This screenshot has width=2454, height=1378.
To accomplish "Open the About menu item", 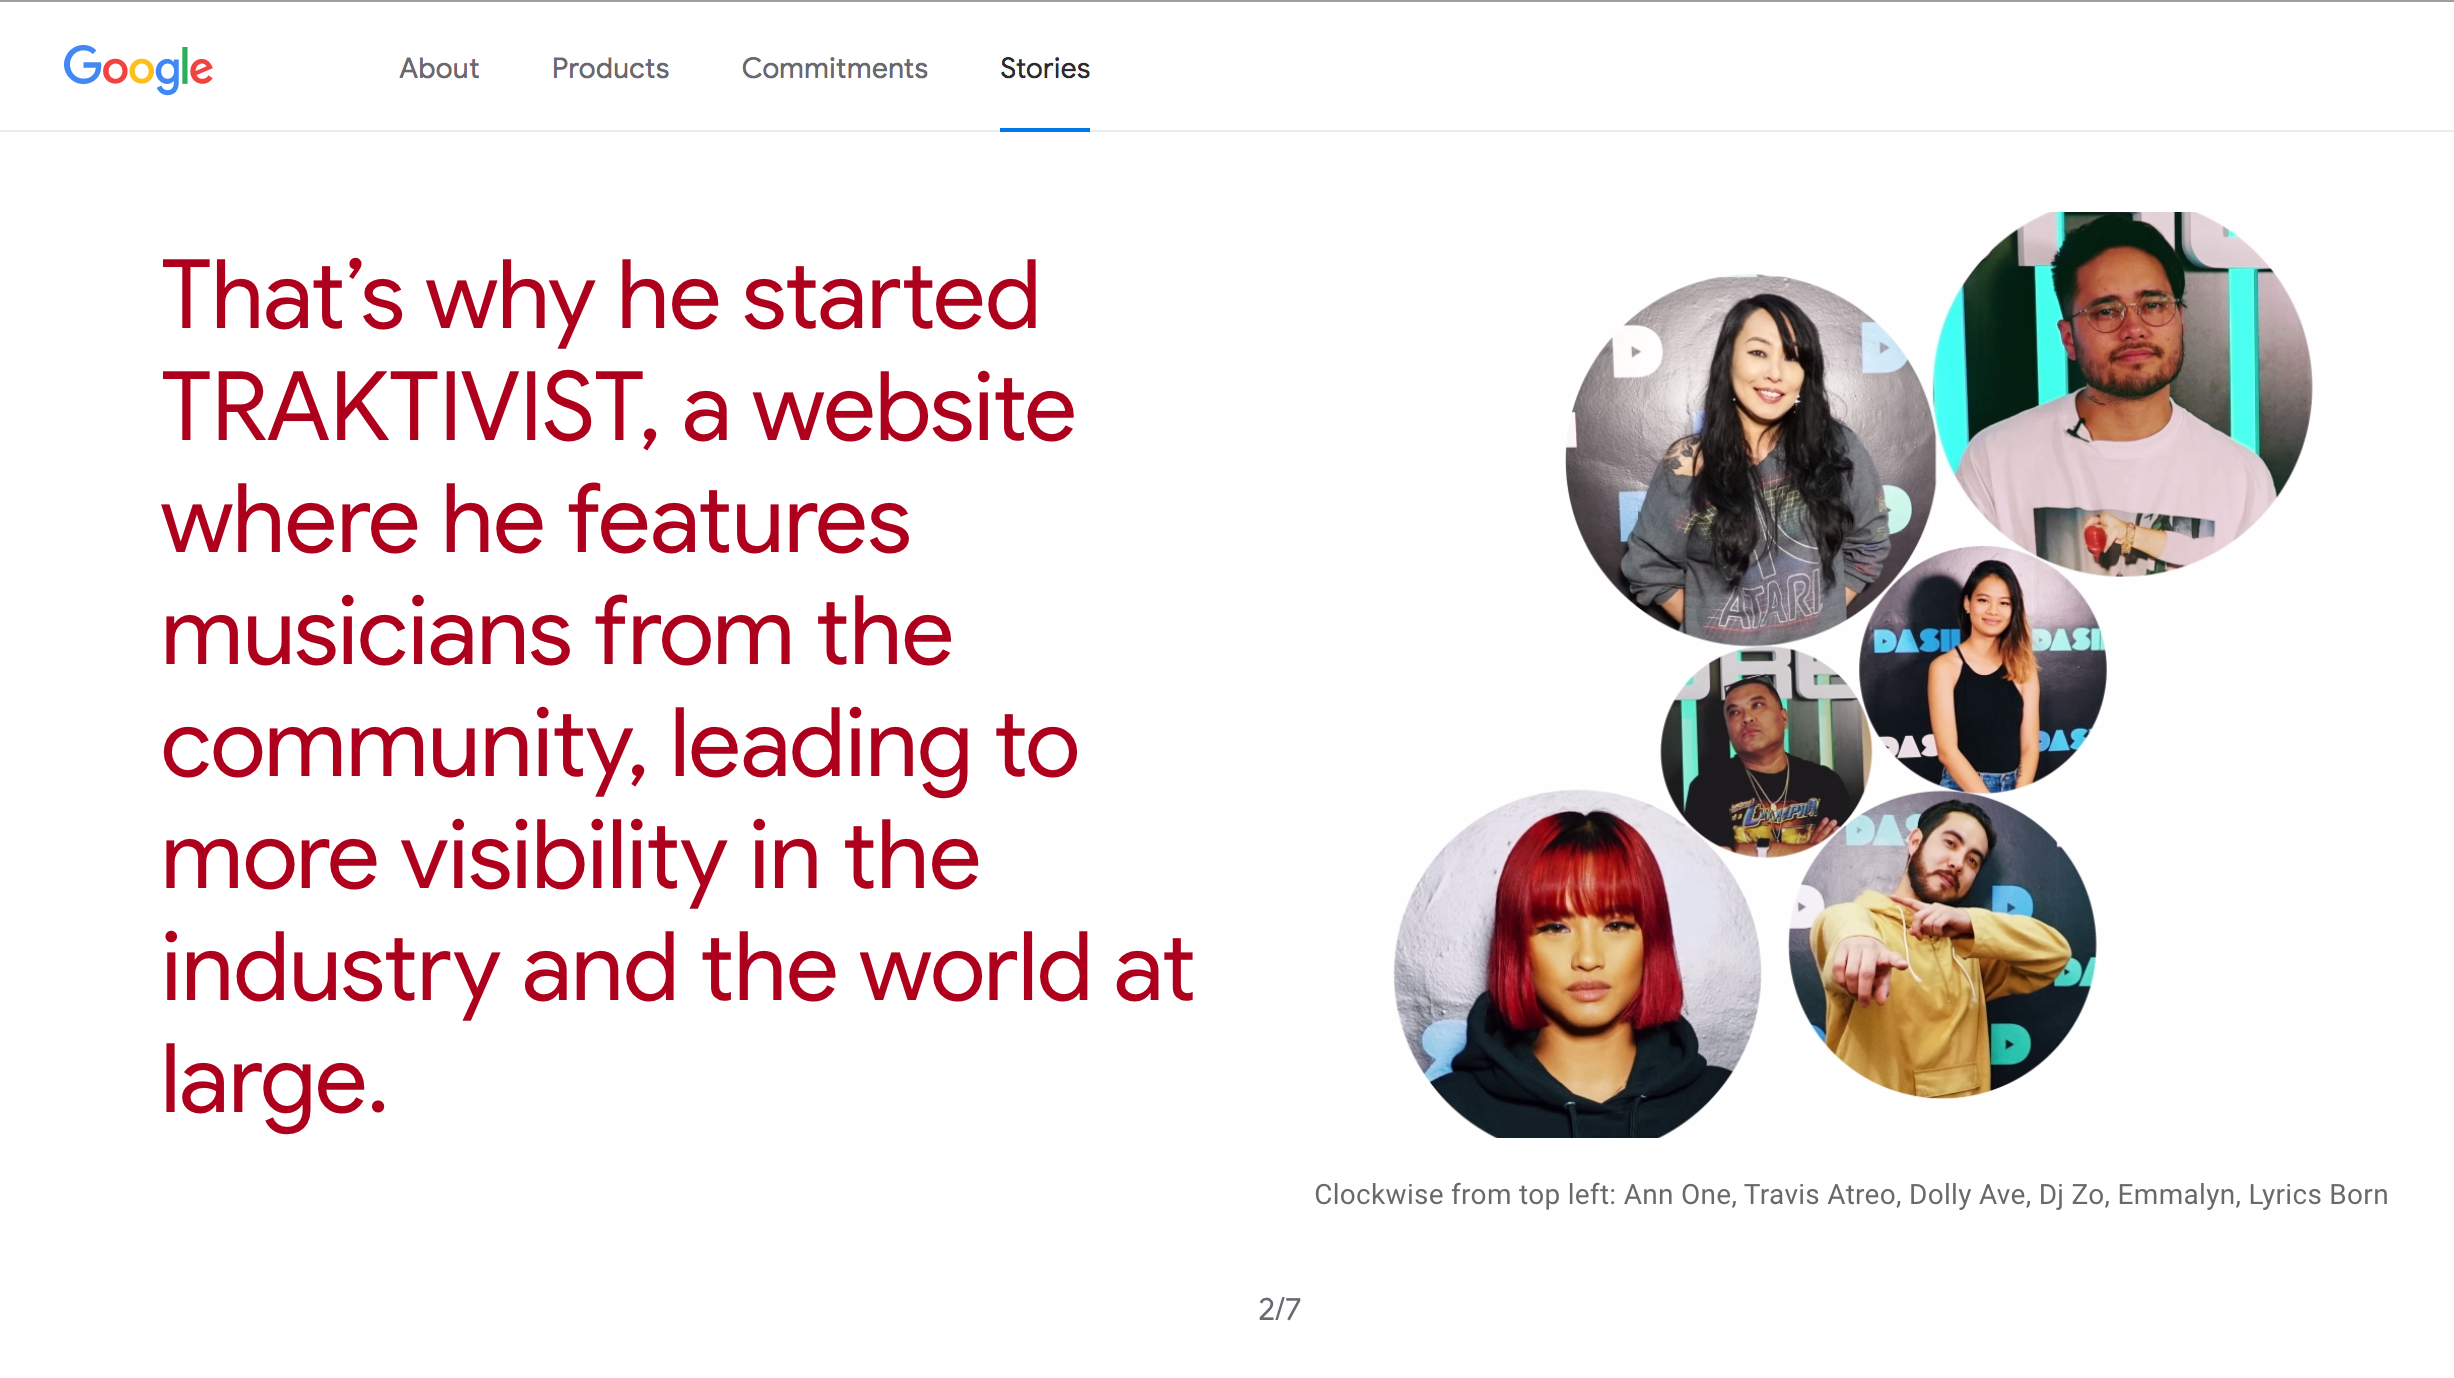I will [x=439, y=68].
